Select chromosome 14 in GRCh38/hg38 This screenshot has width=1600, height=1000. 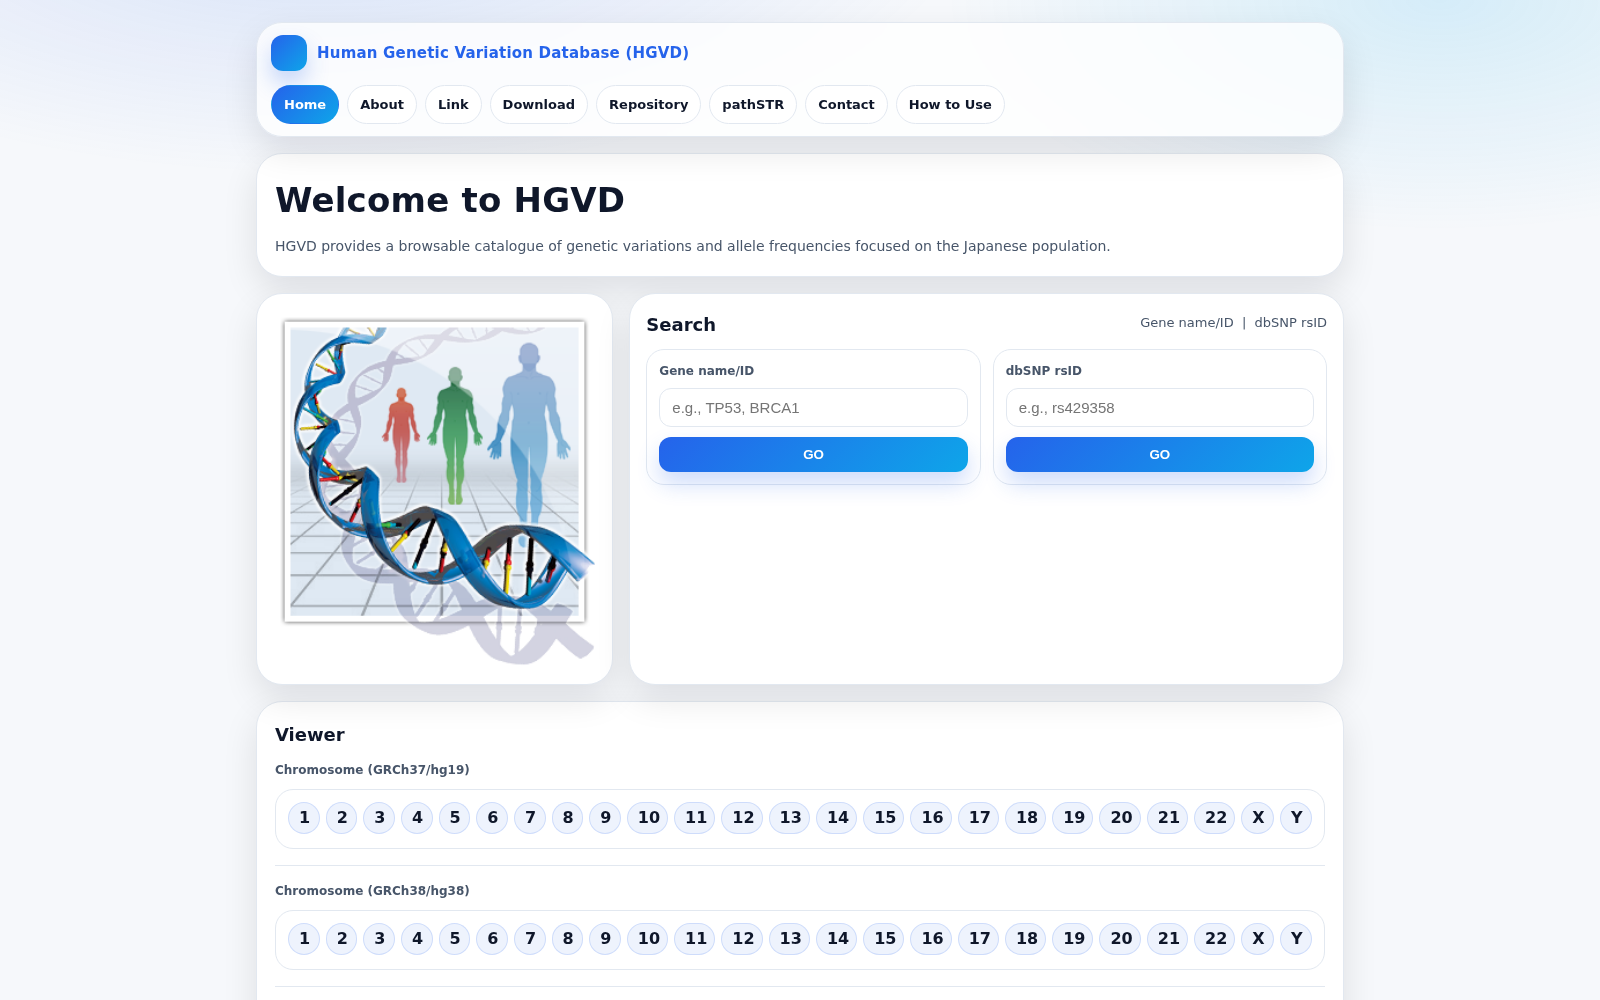pyautogui.click(x=837, y=939)
